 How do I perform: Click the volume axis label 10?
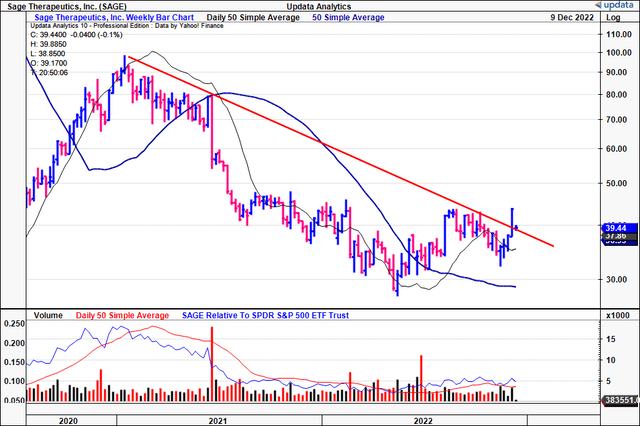coord(611,360)
